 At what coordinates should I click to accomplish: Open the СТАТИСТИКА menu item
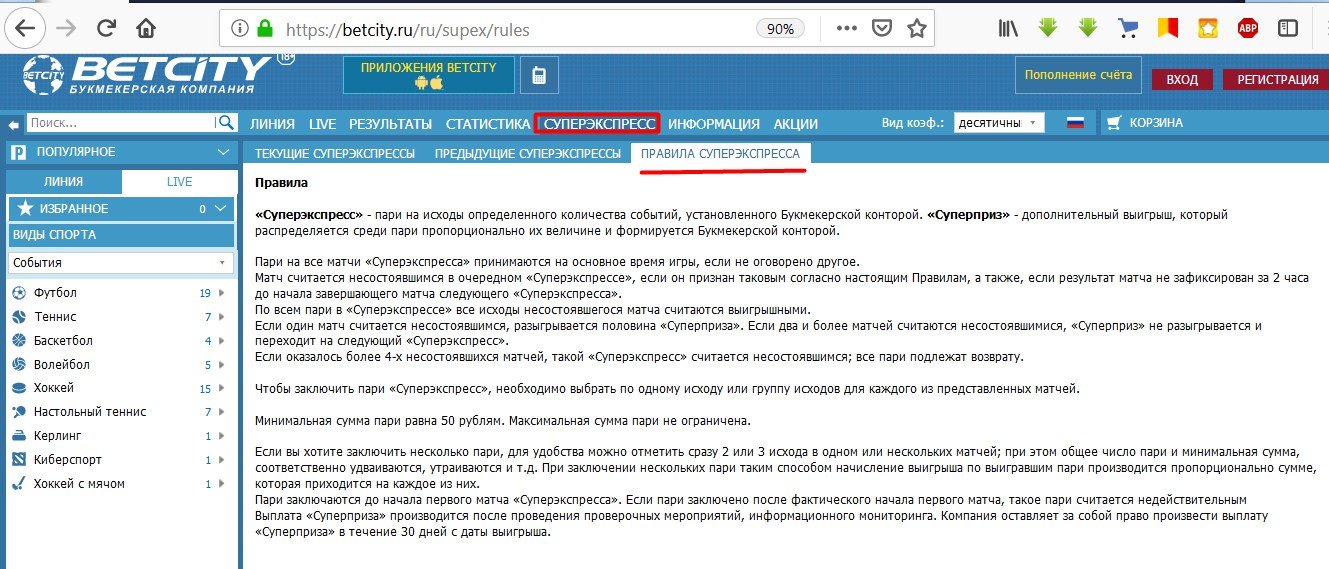487,124
